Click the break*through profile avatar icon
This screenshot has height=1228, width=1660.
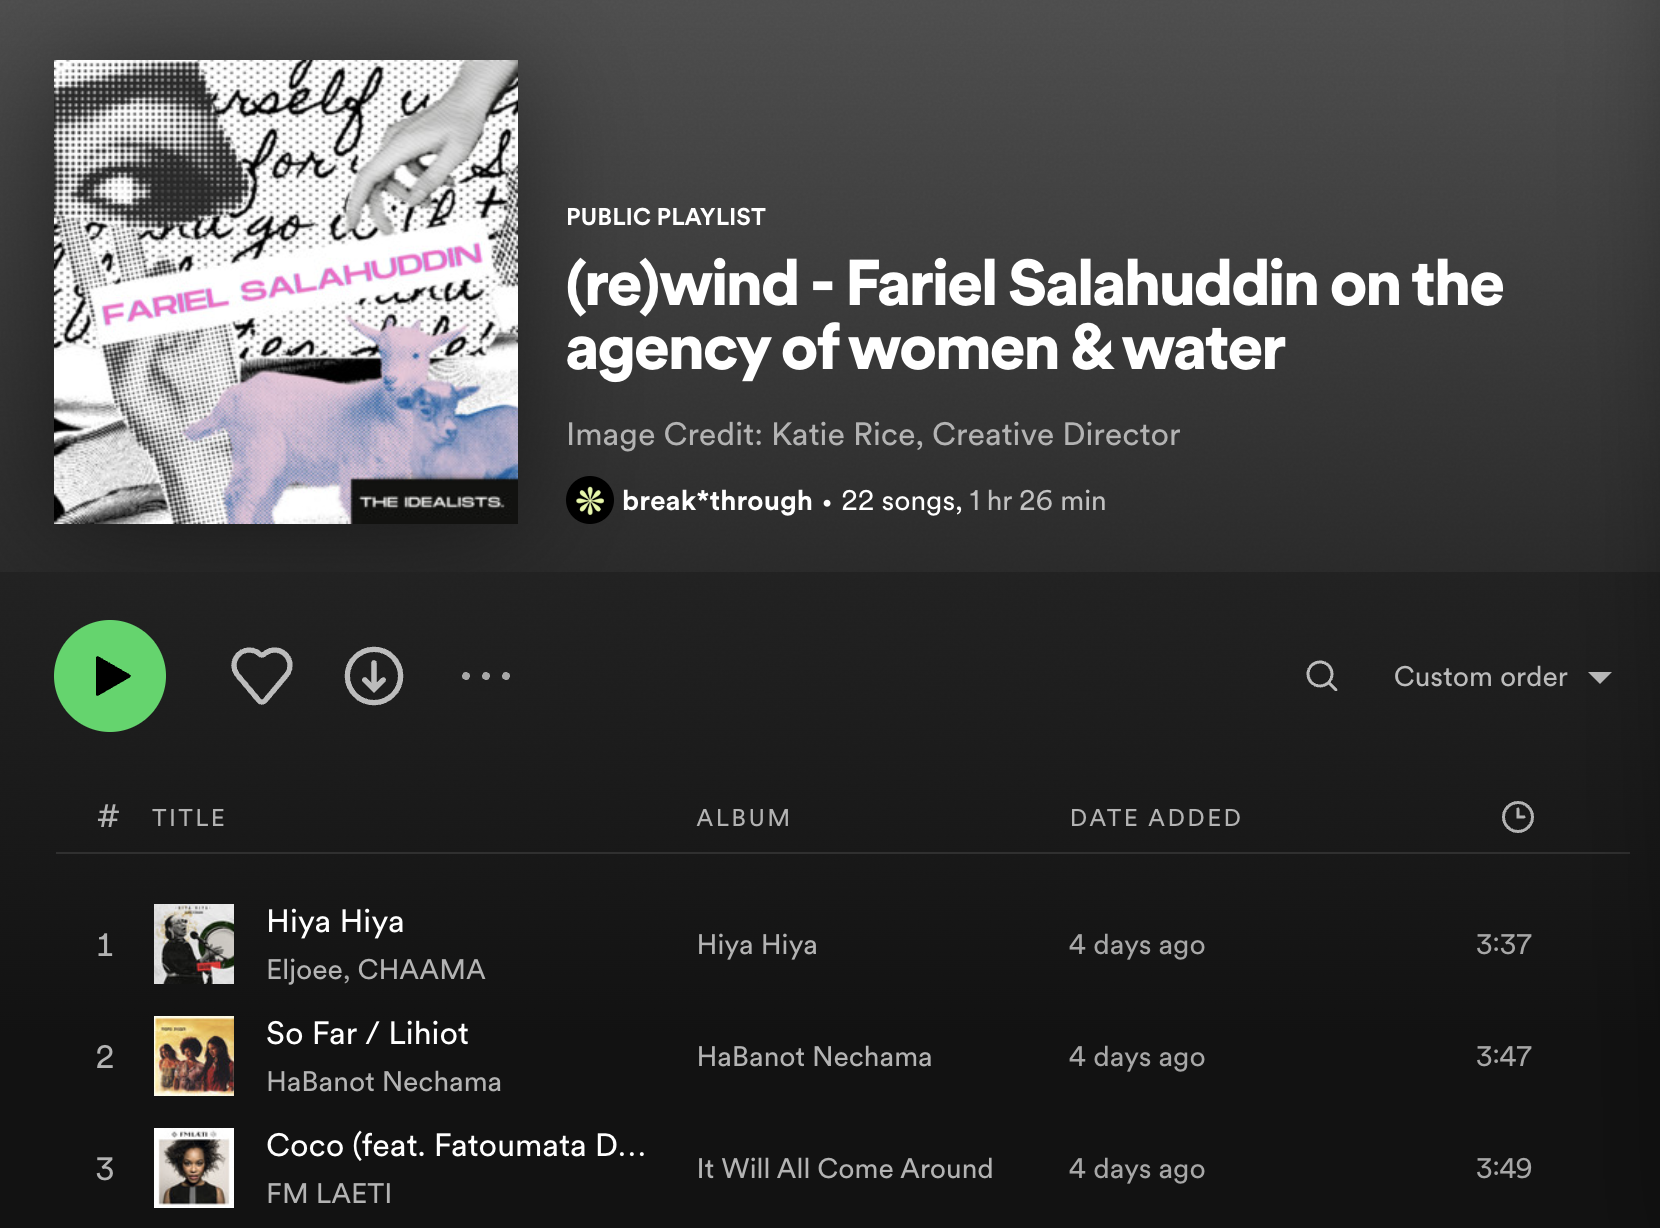click(x=590, y=500)
